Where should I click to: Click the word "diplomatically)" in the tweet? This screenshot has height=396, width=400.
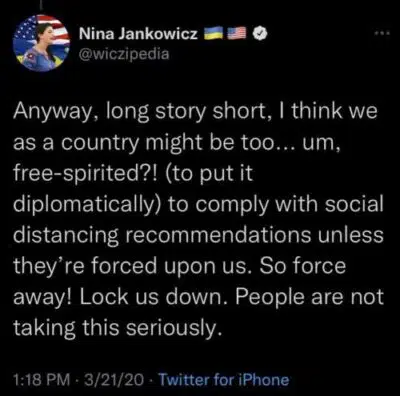88,206
